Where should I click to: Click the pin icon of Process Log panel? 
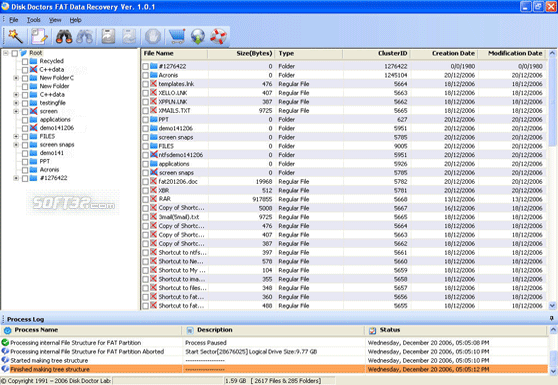tap(552, 318)
